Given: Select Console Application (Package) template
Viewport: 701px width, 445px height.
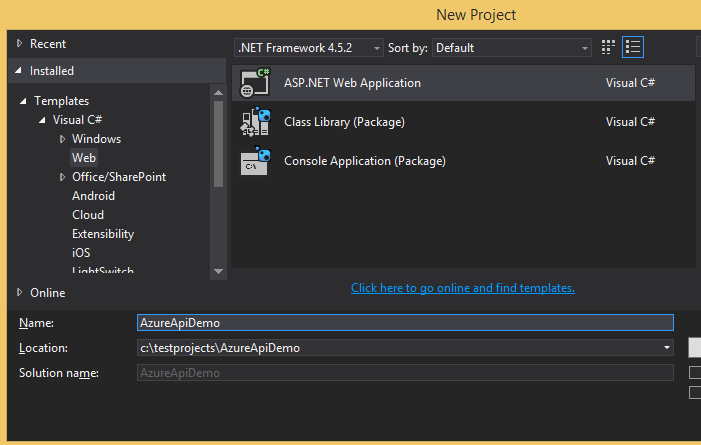Looking at the screenshot, I should click(463, 161).
